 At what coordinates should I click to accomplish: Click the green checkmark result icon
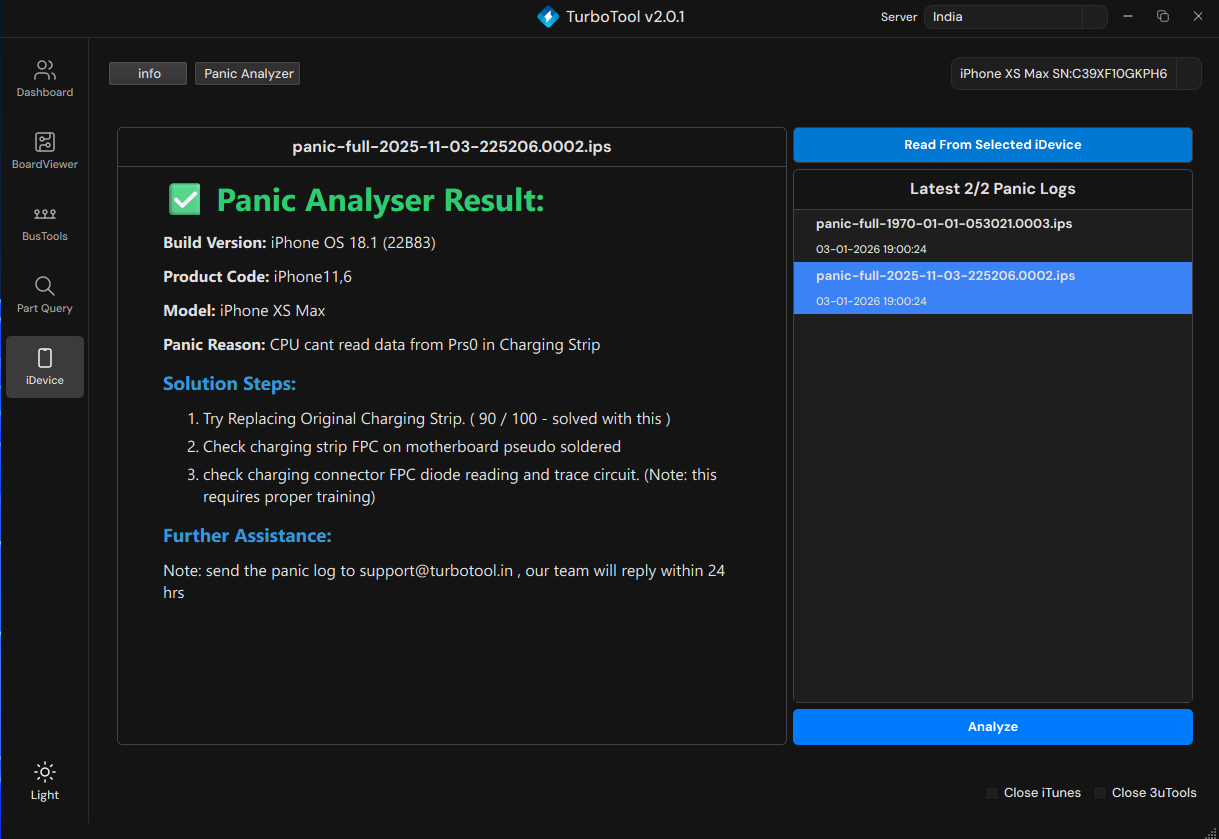[184, 199]
